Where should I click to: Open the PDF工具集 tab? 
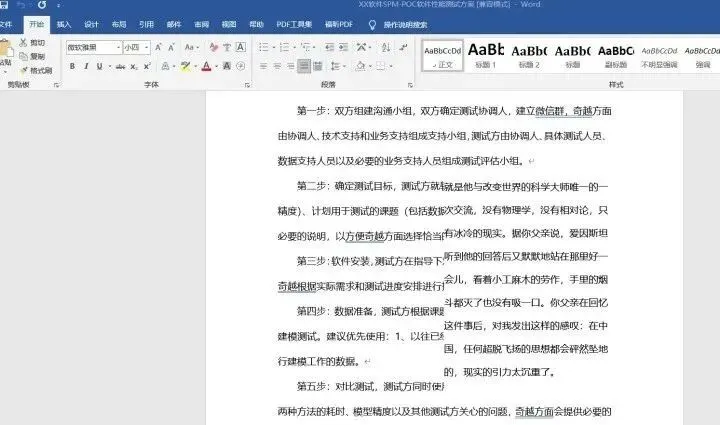click(294, 24)
